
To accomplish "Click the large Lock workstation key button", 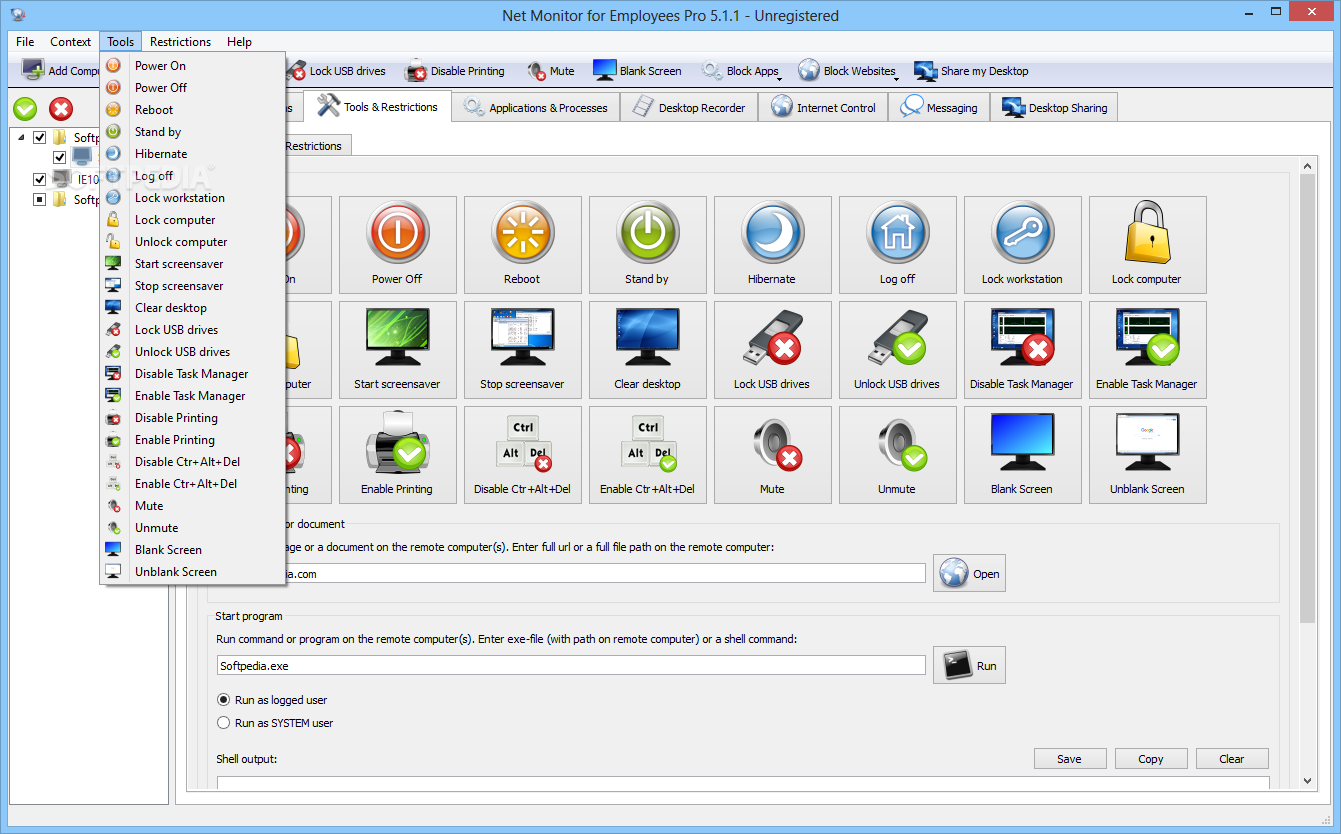I will (x=1022, y=244).
